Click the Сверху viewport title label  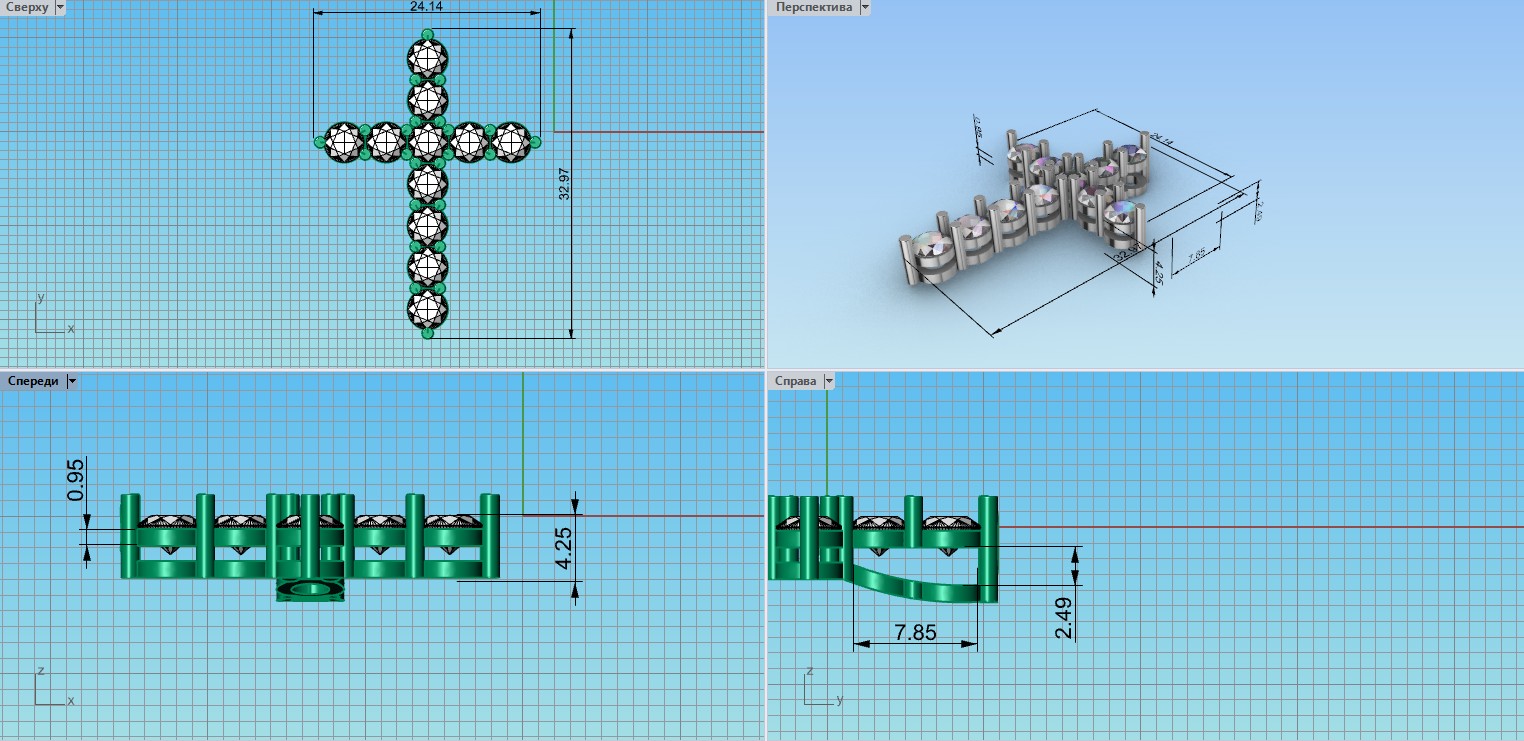26,7
